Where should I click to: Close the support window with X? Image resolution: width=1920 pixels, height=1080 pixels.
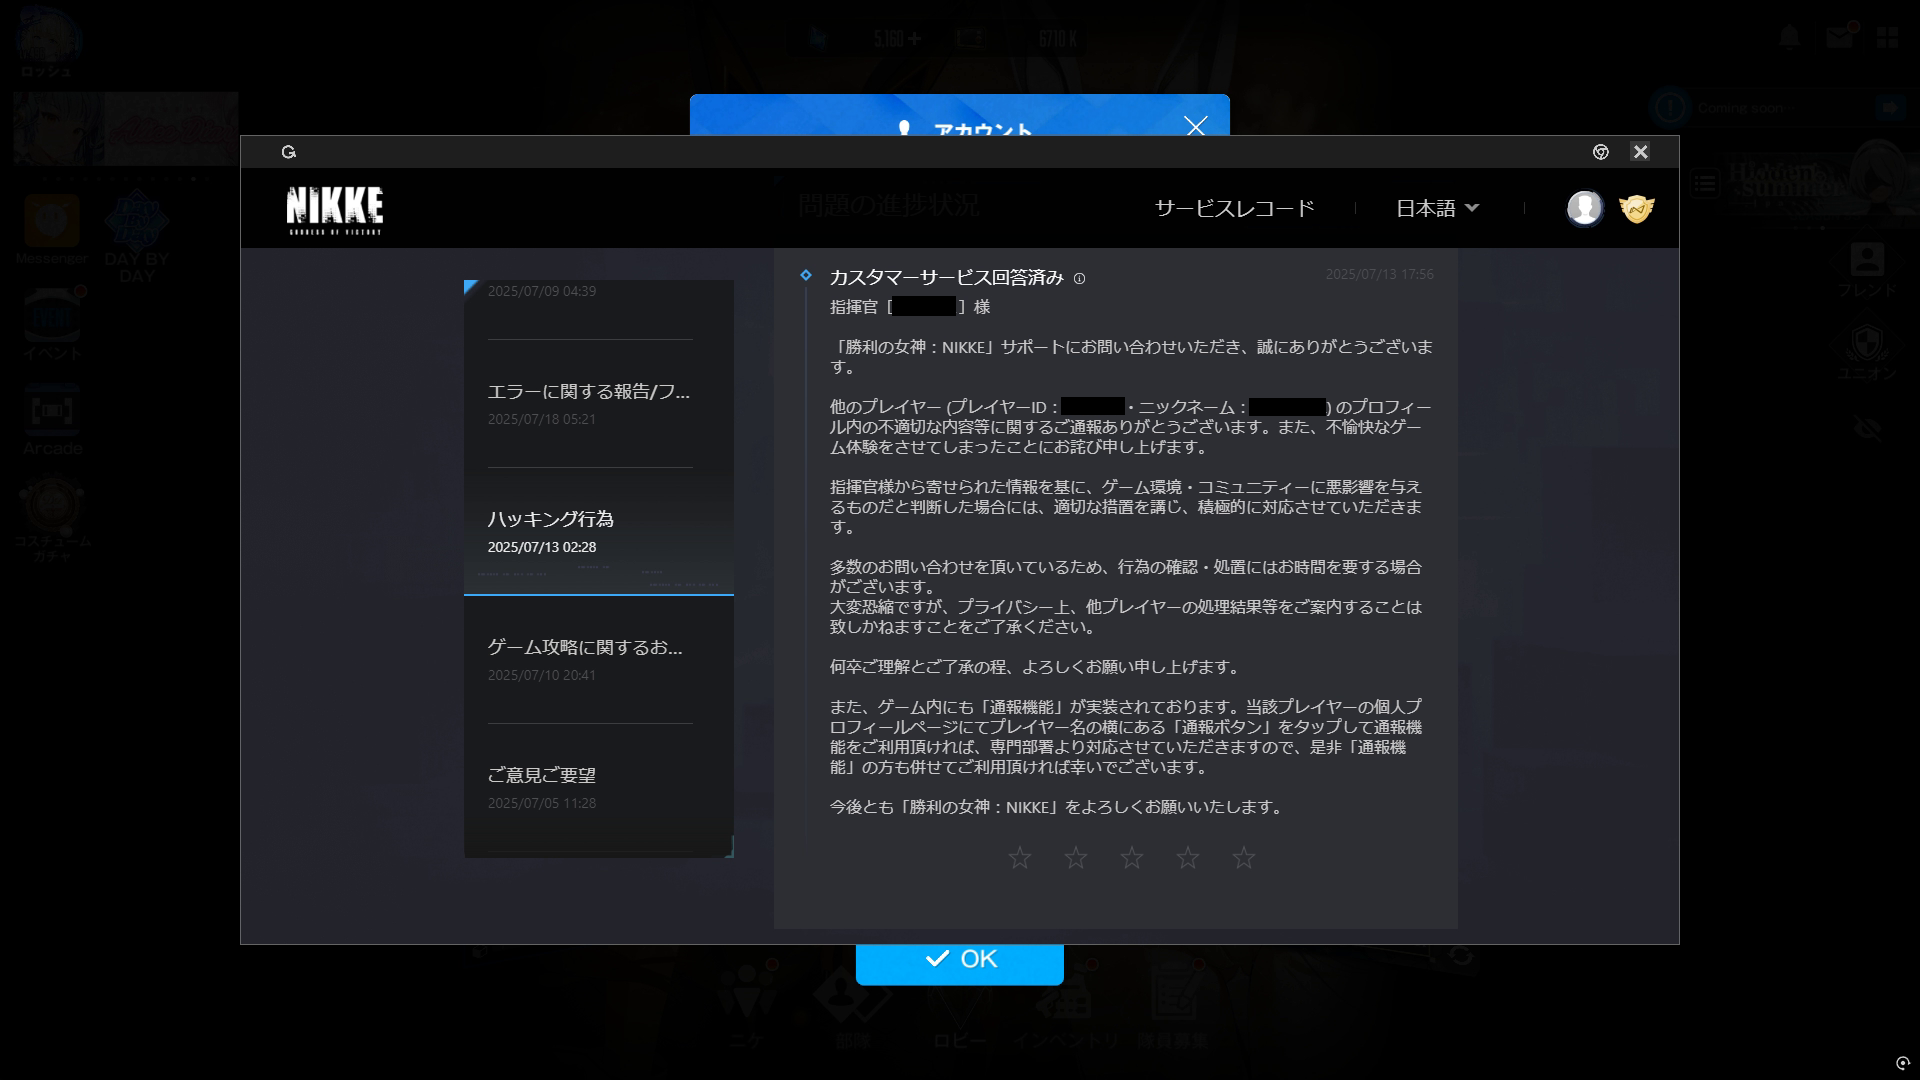pos(1640,152)
